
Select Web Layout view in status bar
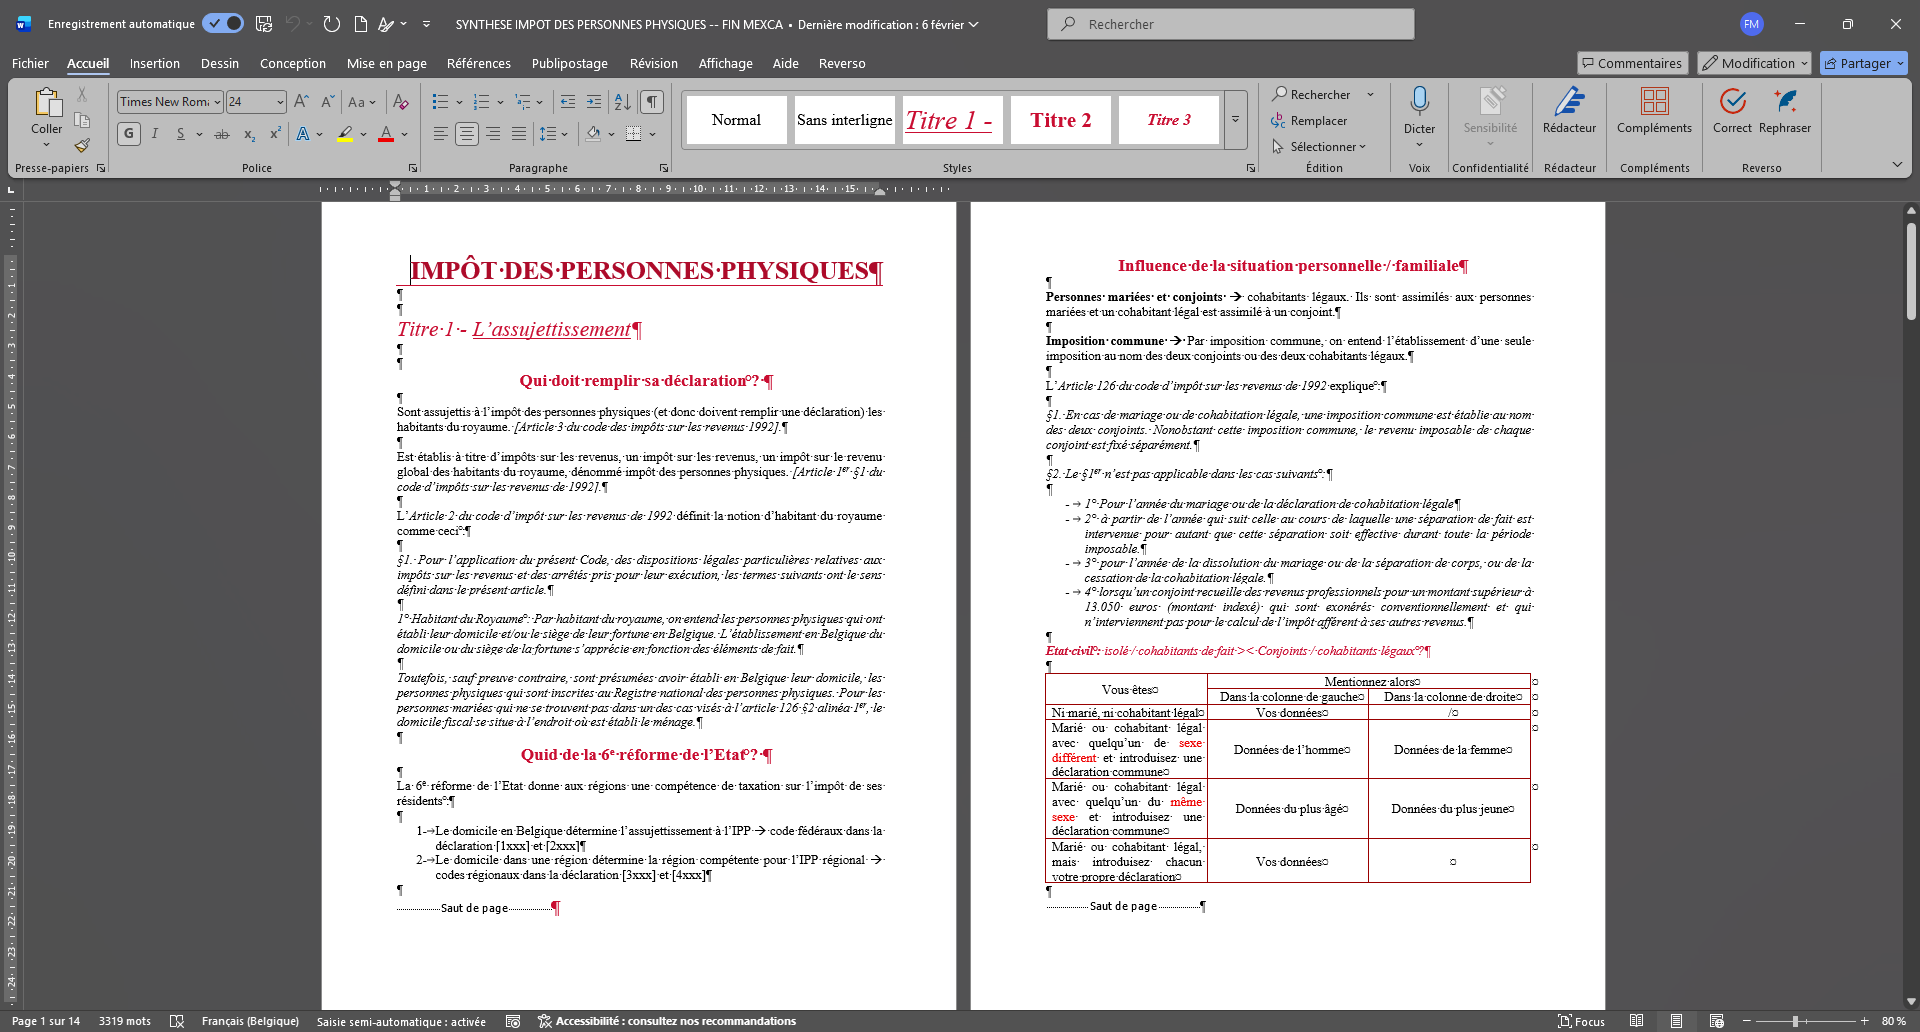click(1716, 1021)
